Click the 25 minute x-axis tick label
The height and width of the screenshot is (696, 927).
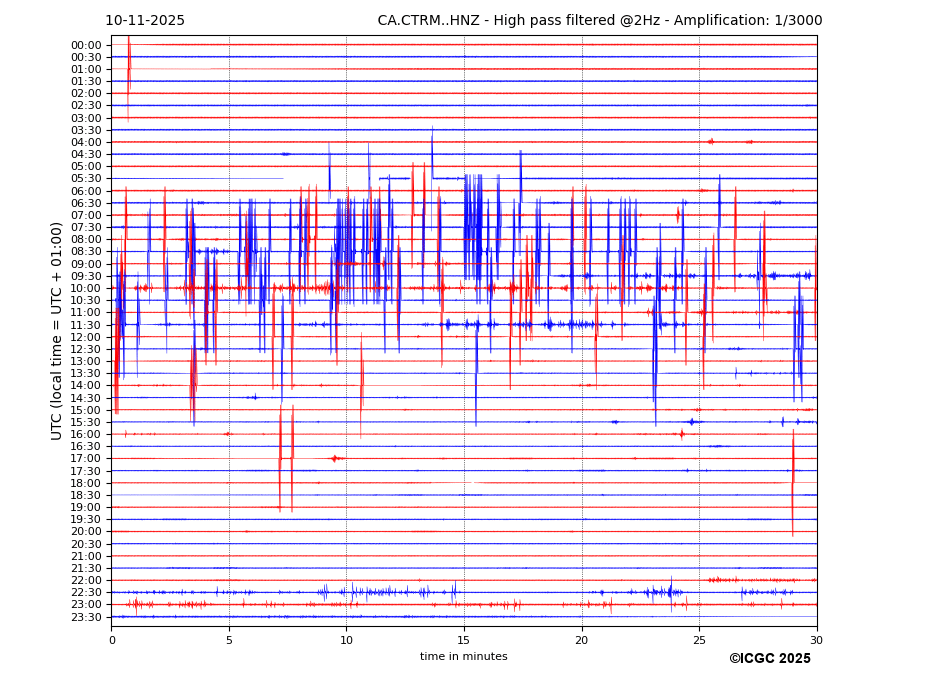click(x=699, y=640)
